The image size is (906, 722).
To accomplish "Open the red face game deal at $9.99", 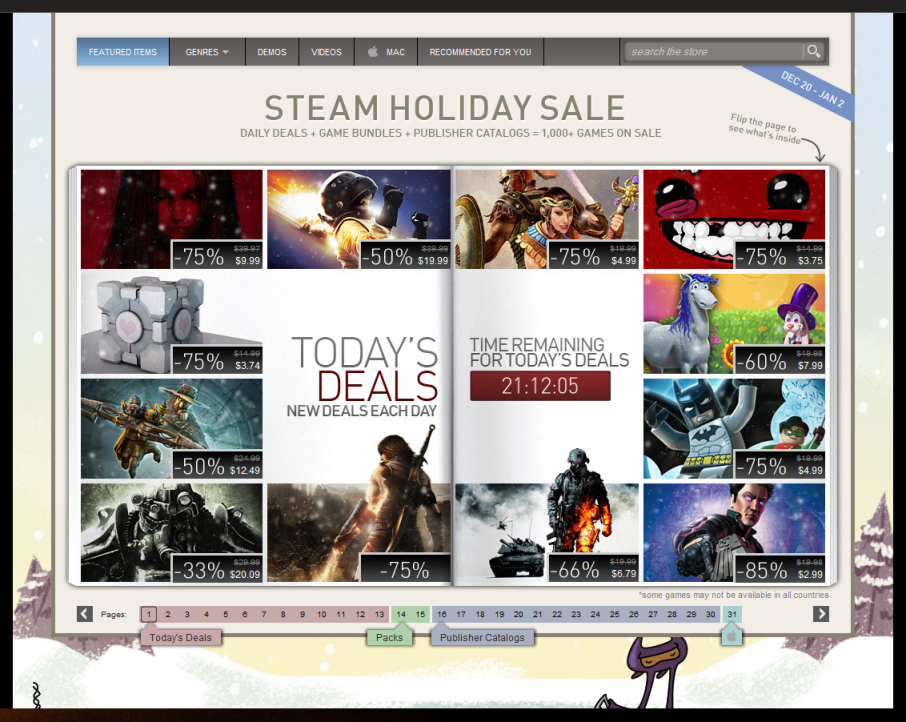I will (x=172, y=219).
